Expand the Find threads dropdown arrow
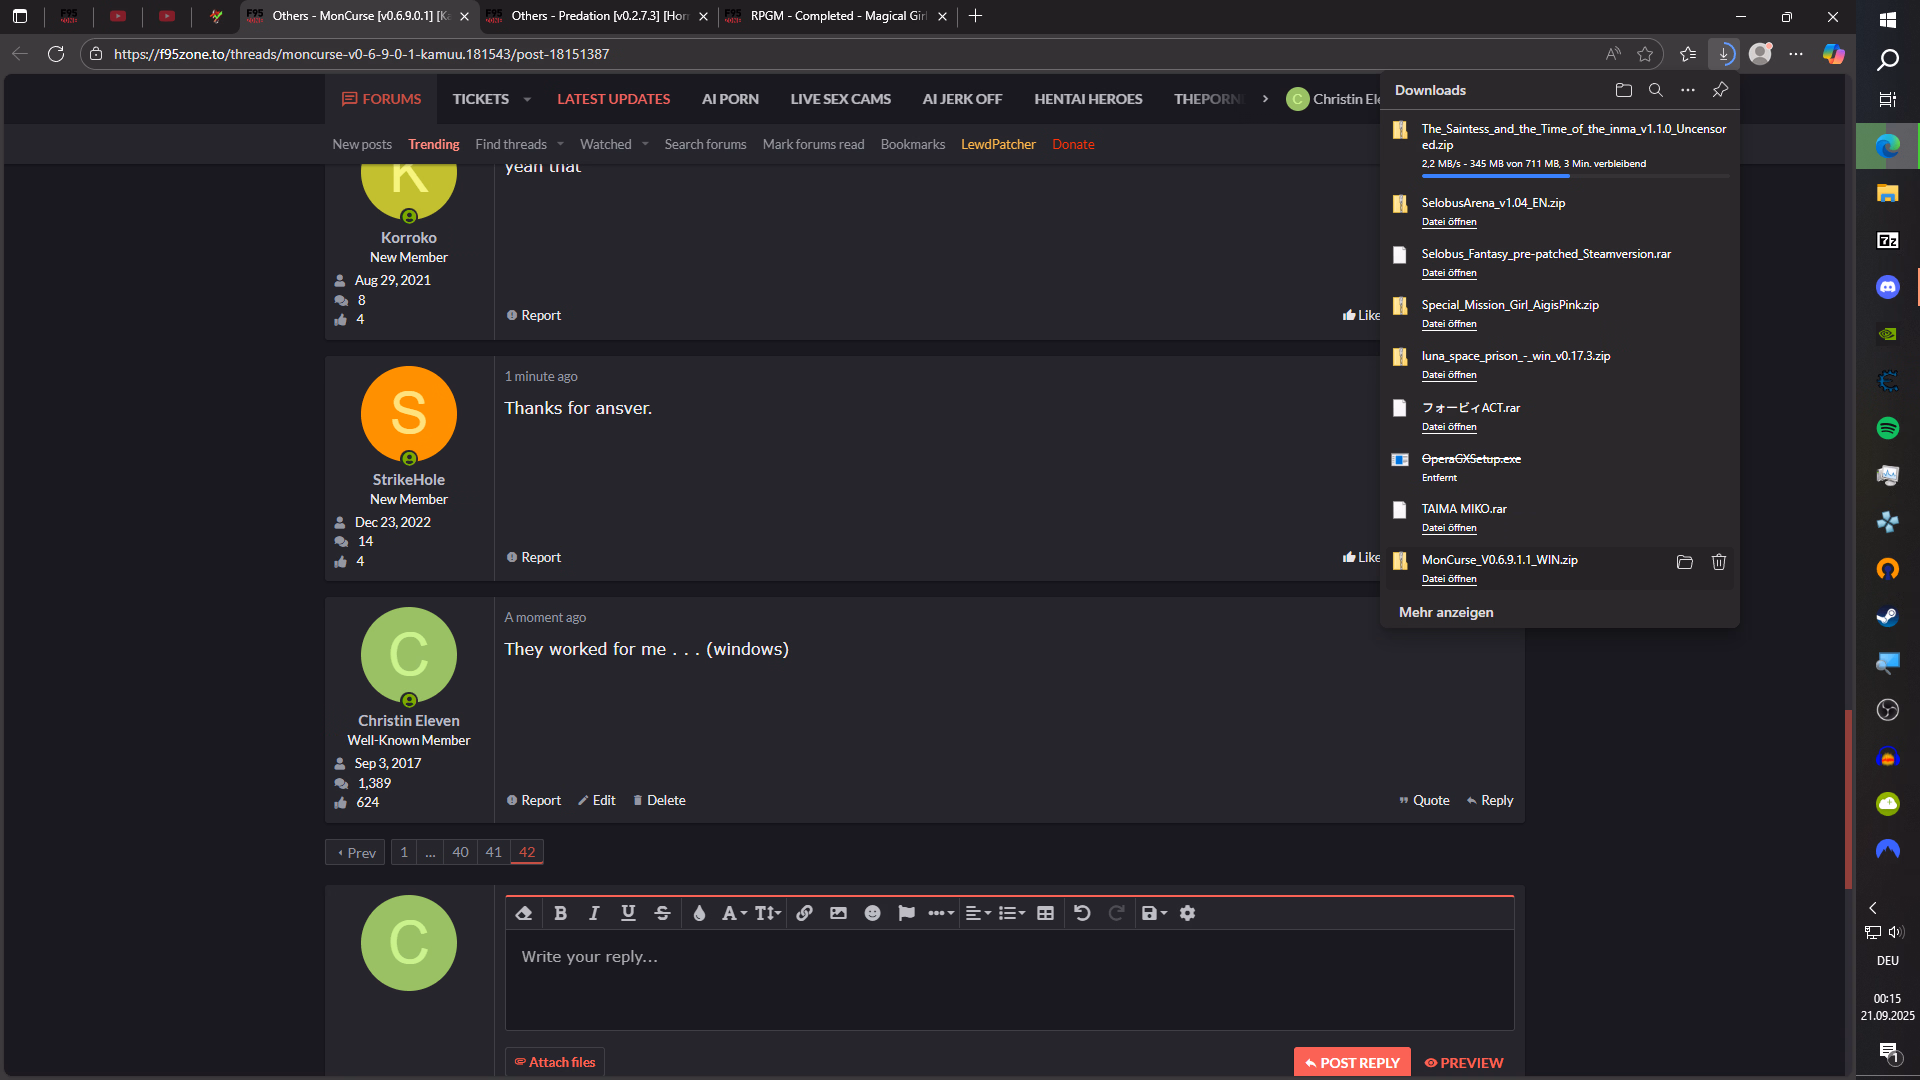The image size is (1920, 1080). tap(560, 144)
